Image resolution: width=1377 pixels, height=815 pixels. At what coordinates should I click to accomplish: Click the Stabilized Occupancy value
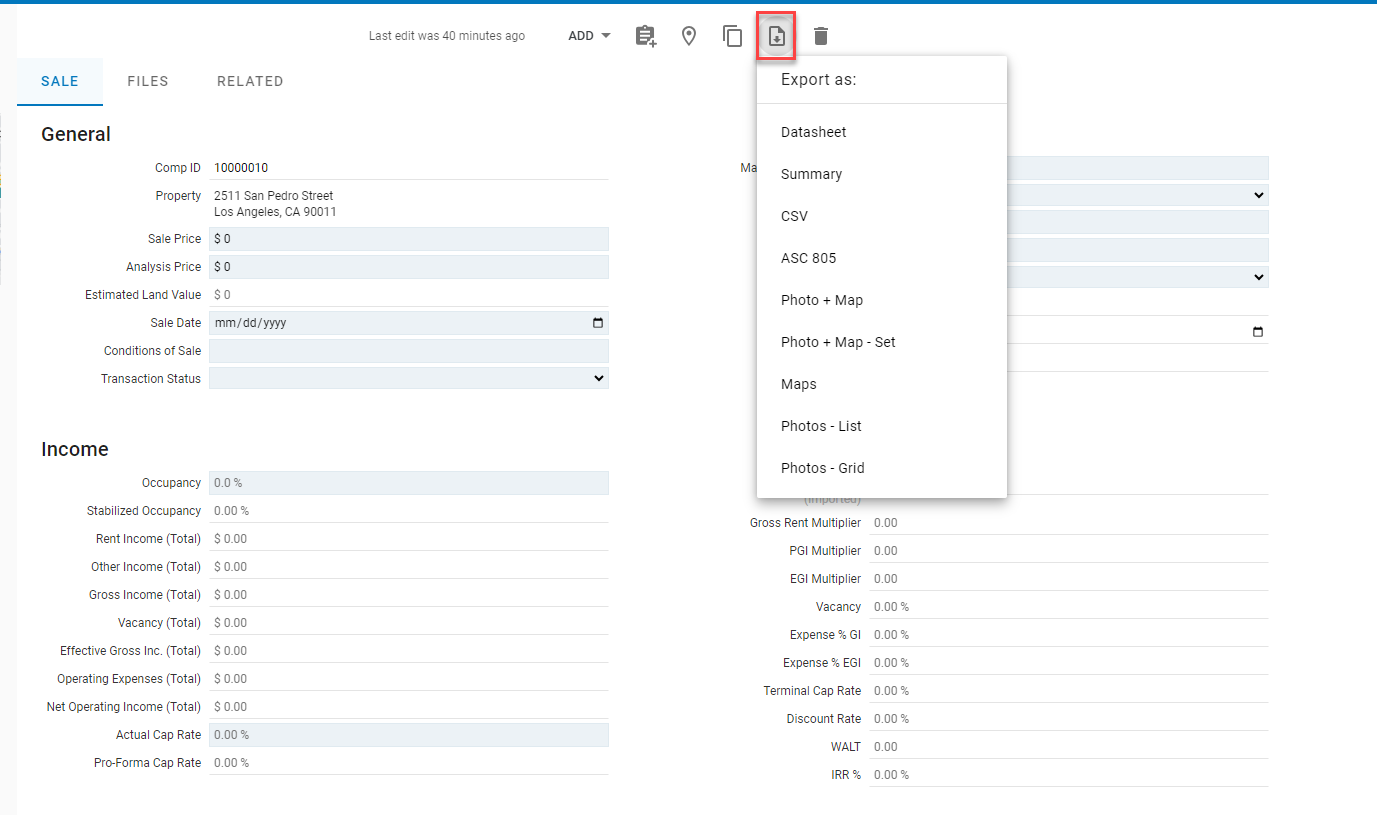[x=231, y=511]
